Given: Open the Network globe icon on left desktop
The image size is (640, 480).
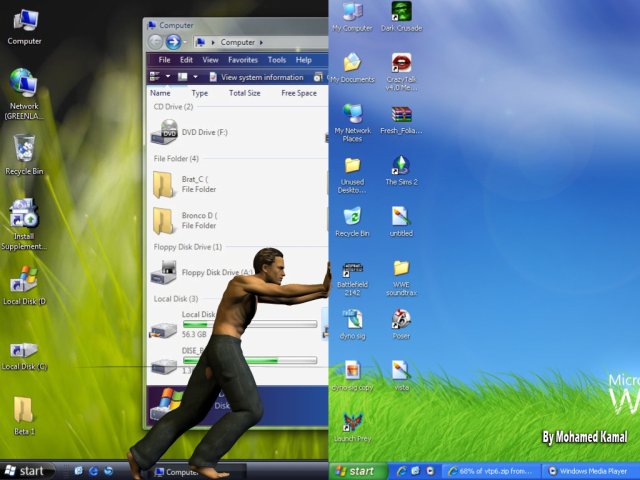Looking at the screenshot, I should tap(24, 94).
